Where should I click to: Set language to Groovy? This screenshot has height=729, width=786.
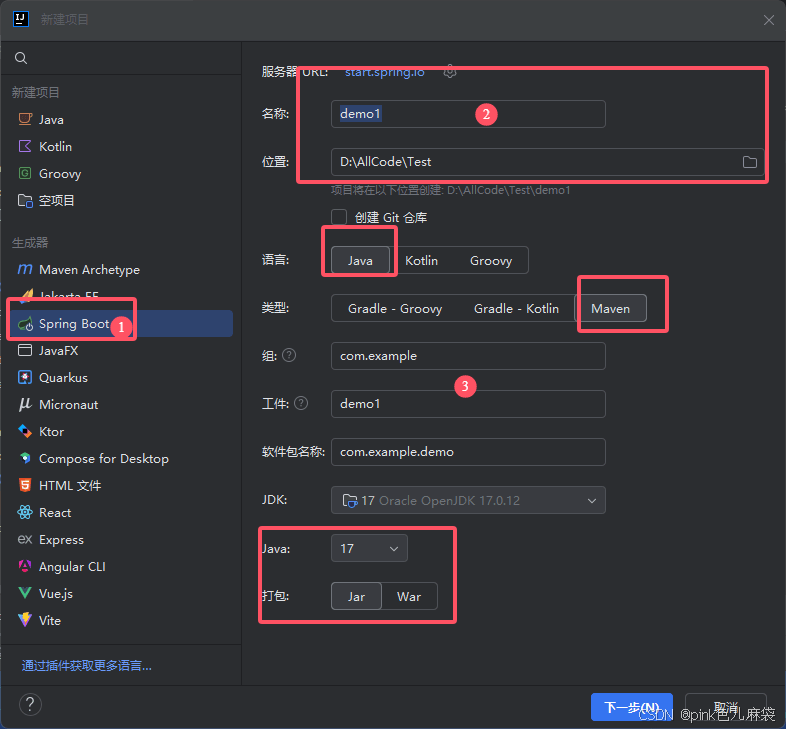click(491, 261)
